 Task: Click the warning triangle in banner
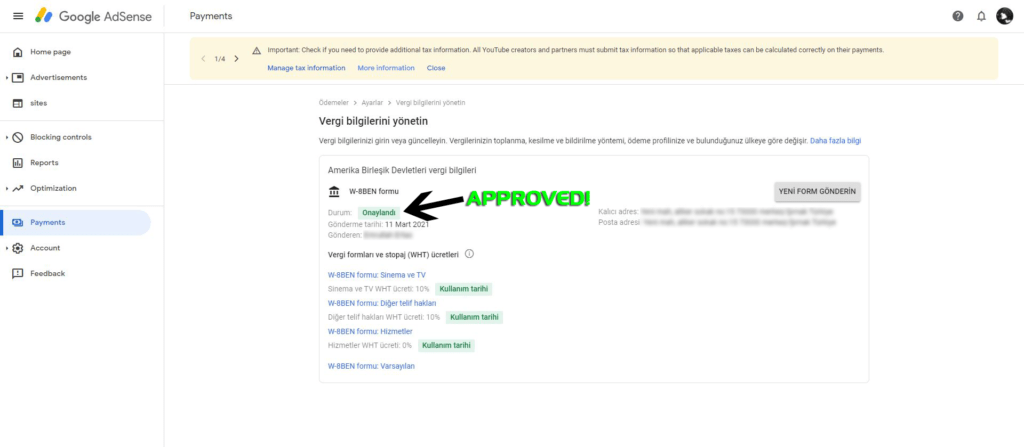[x=257, y=50]
